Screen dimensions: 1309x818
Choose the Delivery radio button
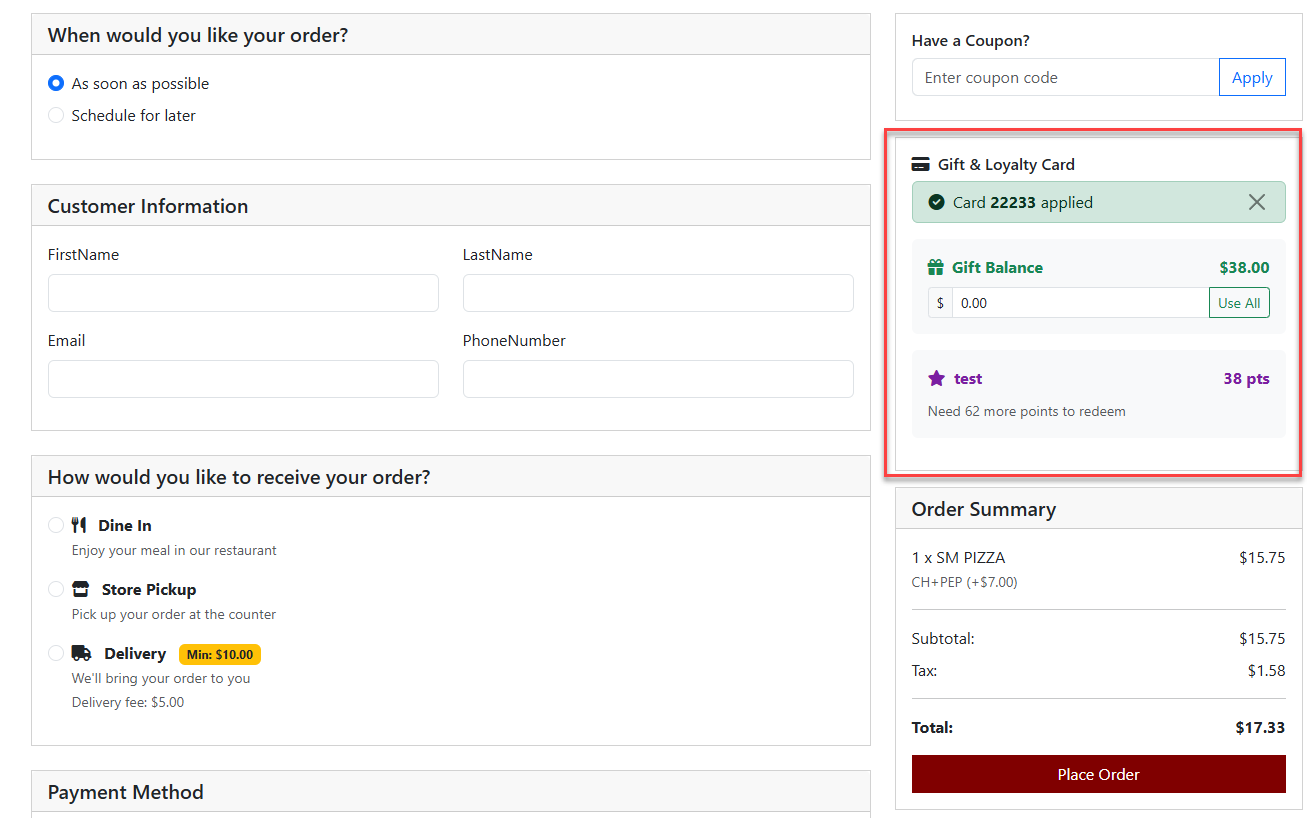56,653
